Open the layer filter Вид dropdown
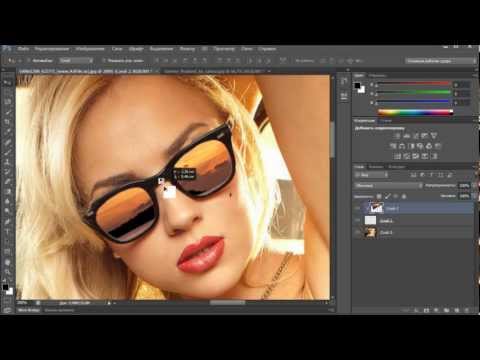Image resolution: width=480 pixels, height=360 pixels. coord(371,175)
